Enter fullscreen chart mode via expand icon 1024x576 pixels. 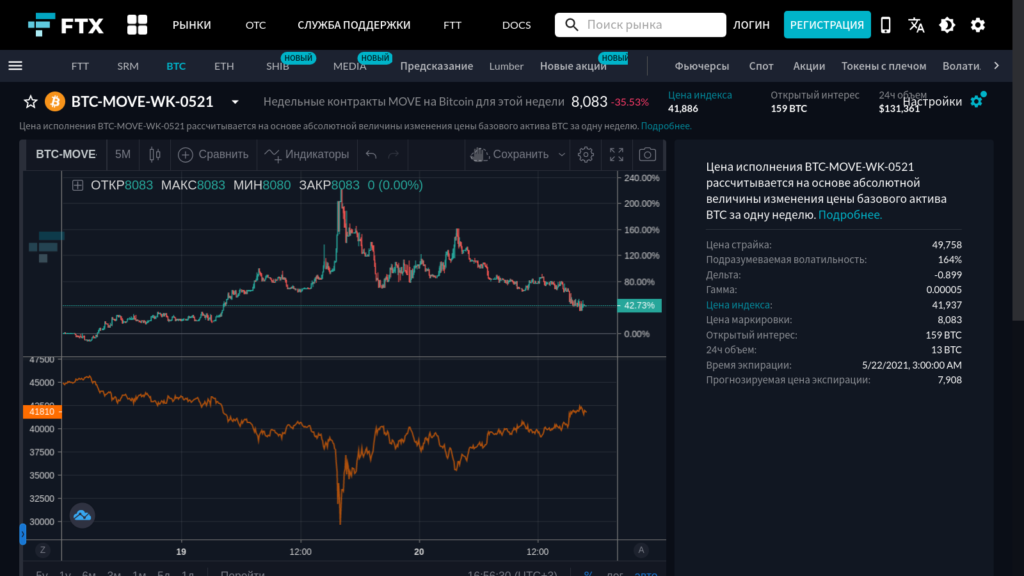pos(616,154)
